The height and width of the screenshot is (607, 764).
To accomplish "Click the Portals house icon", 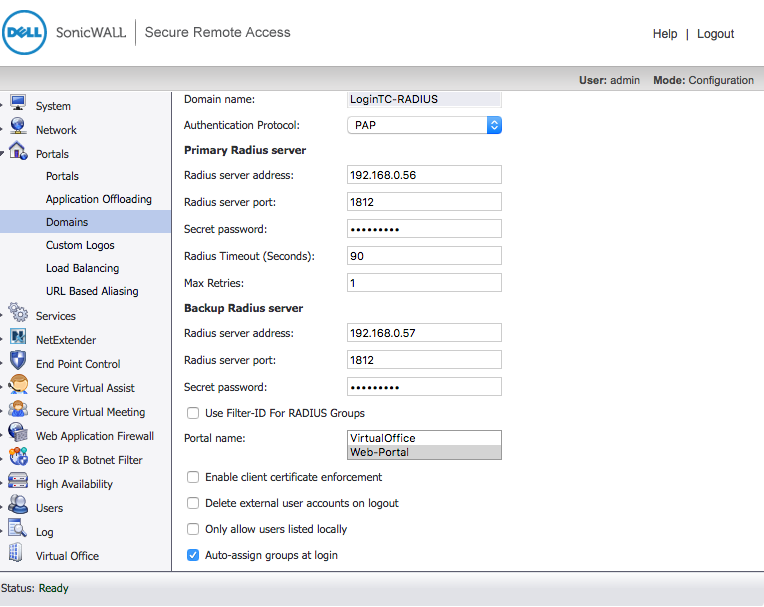I will point(18,151).
